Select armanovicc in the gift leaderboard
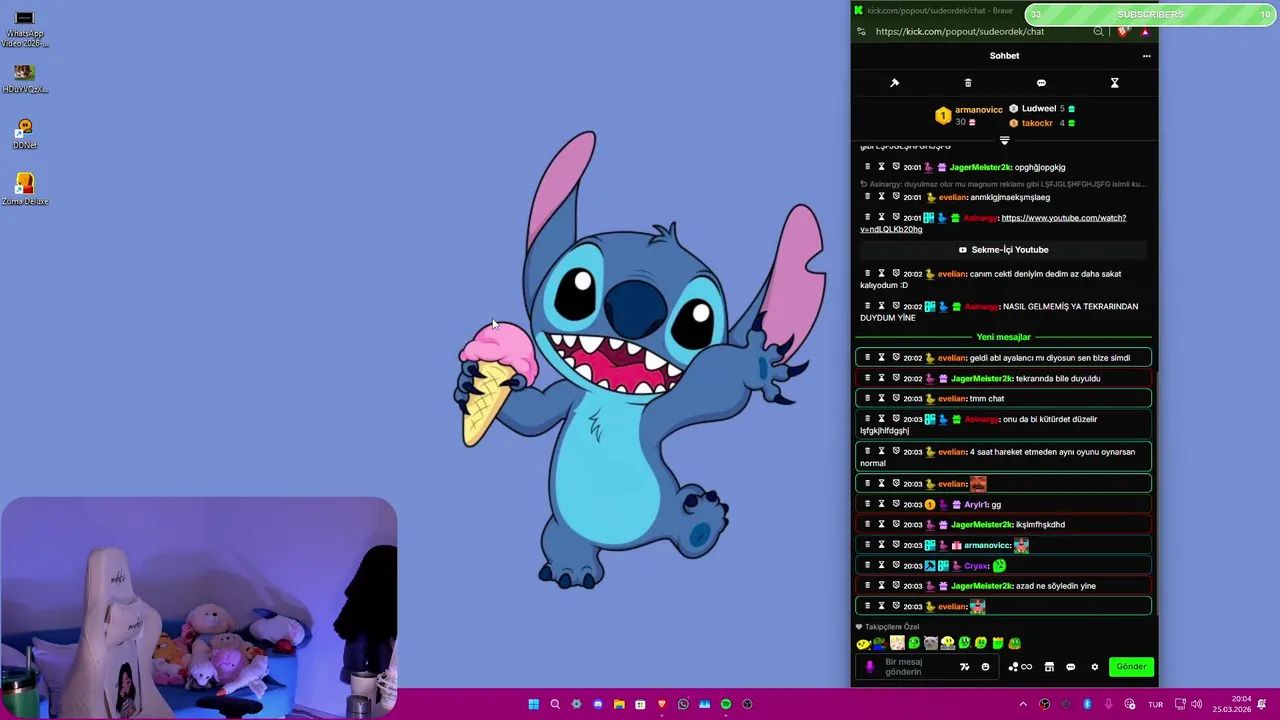Image resolution: width=1280 pixels, height=720 pixels. 978,110
